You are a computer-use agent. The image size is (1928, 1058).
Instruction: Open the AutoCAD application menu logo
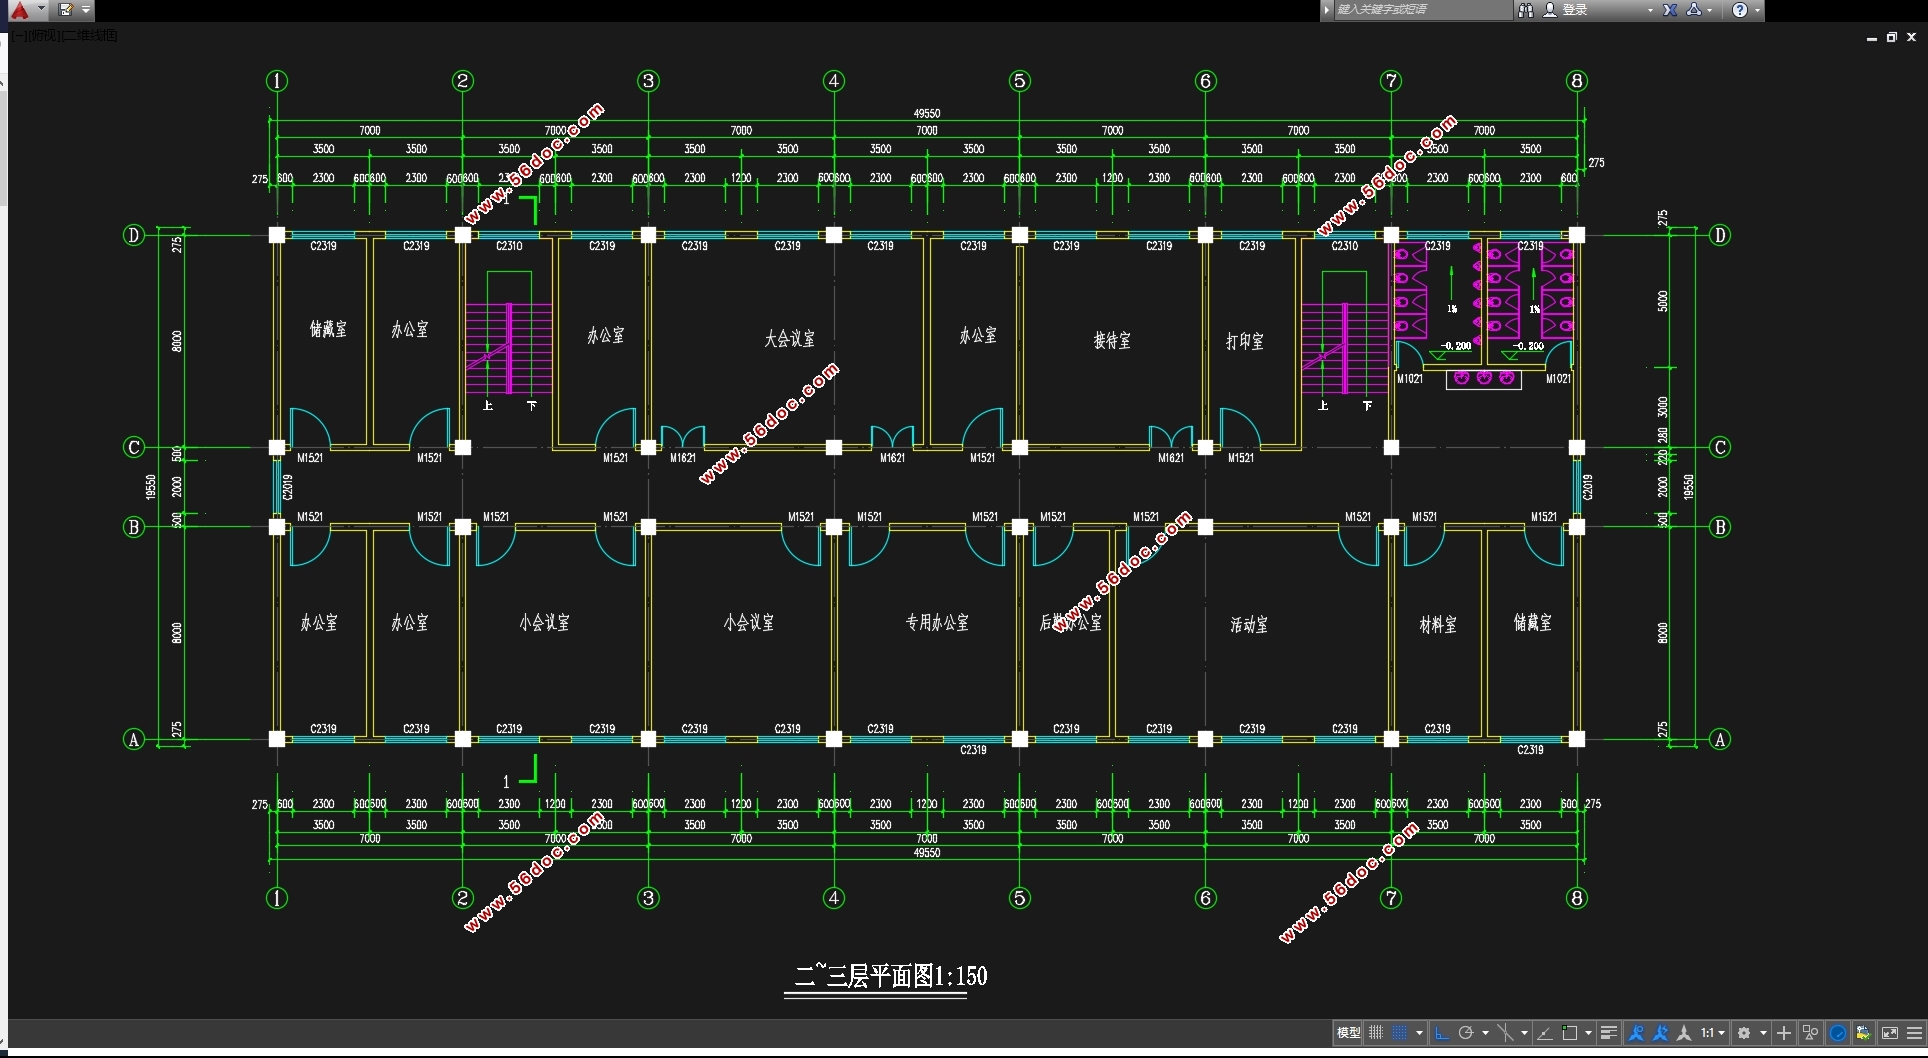pos(19,10)
